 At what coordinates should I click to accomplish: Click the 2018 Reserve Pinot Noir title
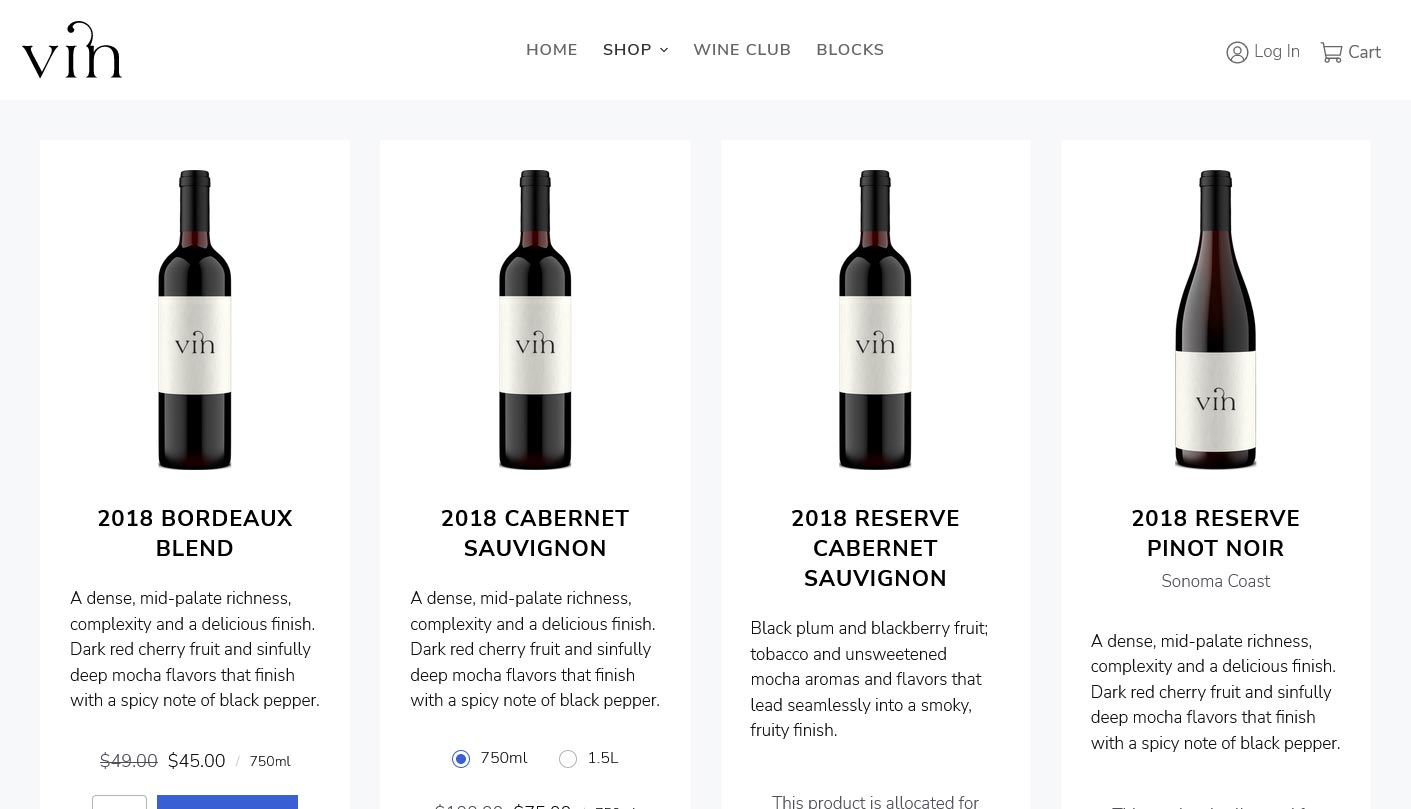pyautogui.click(x=1215, y=534)
